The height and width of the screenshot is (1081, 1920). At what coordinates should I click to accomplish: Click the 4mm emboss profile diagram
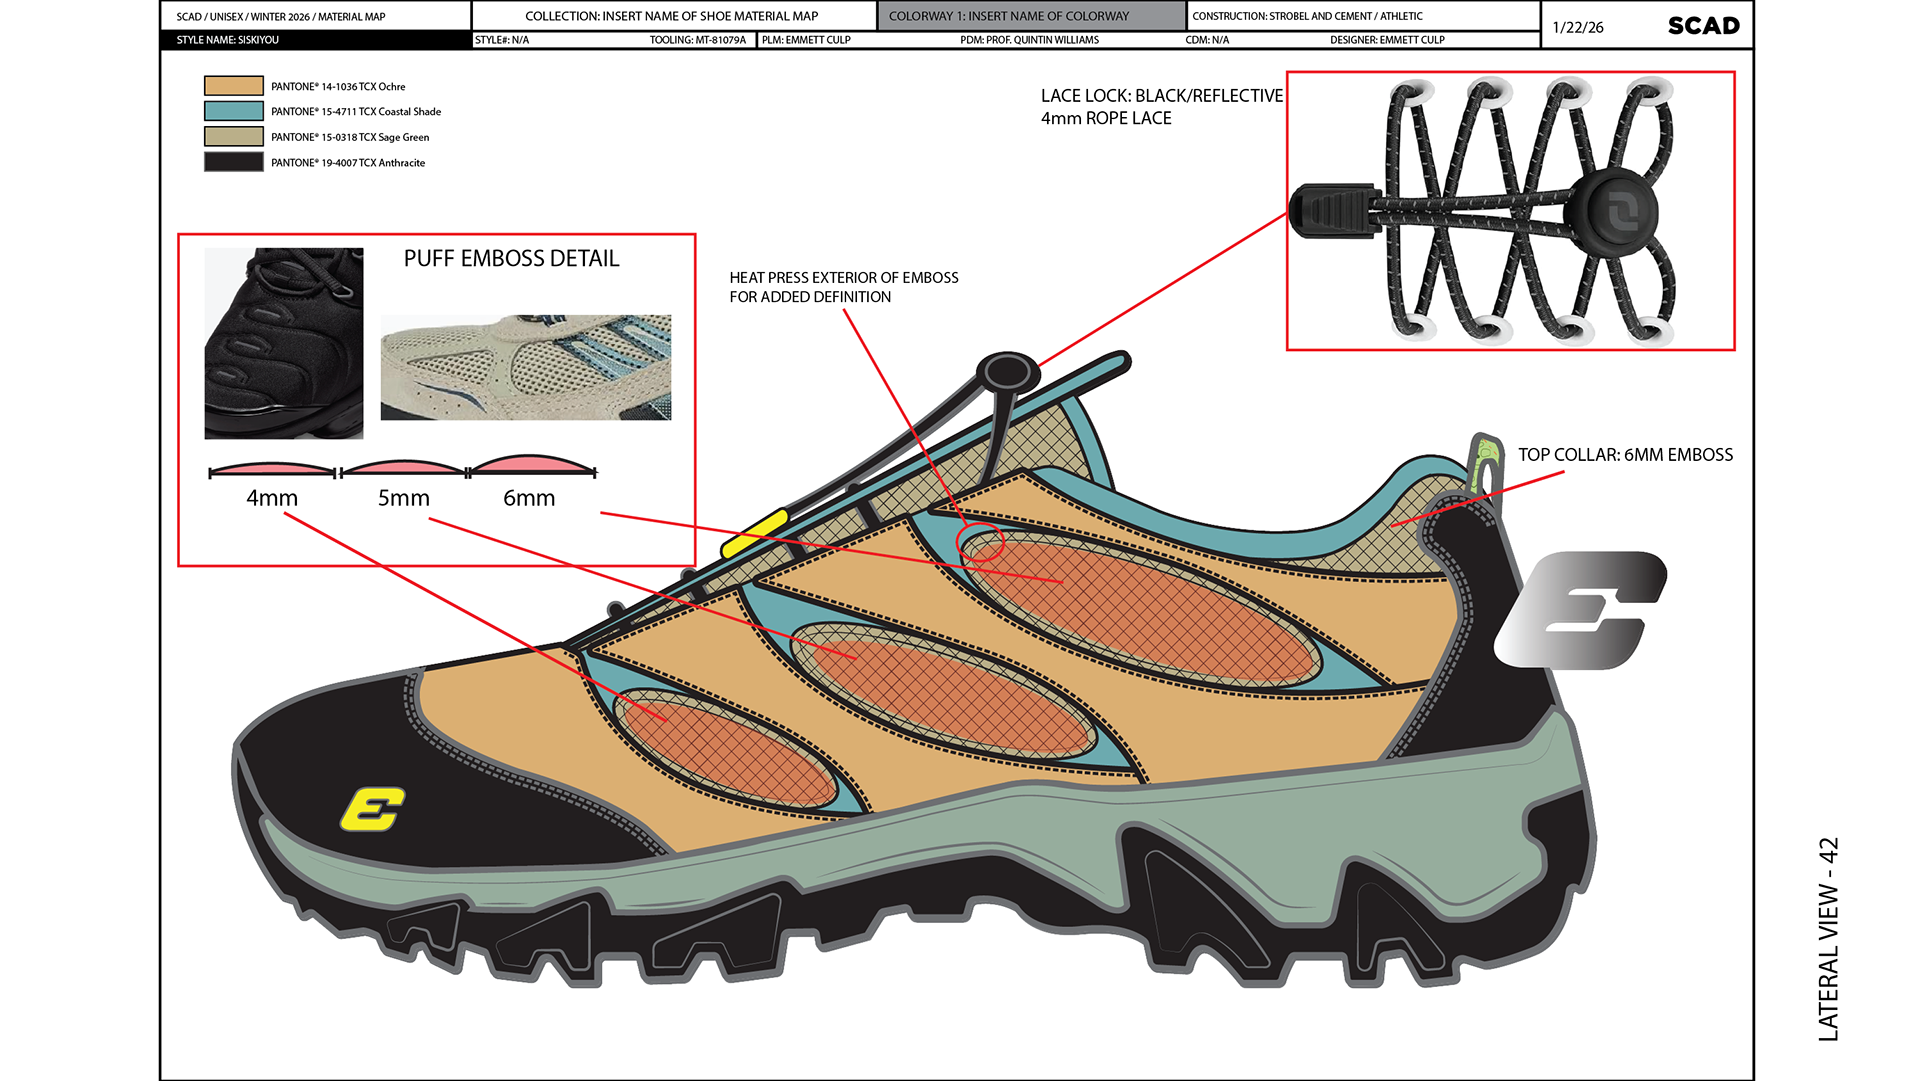pos(272,468)
